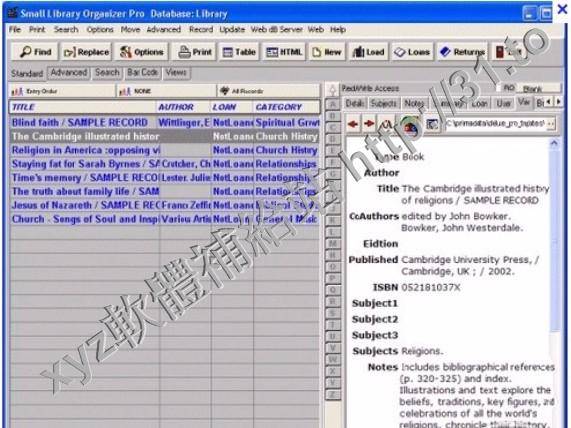
Task: Jump to letter A in alphabet index
Action: [x=332, y=104]
